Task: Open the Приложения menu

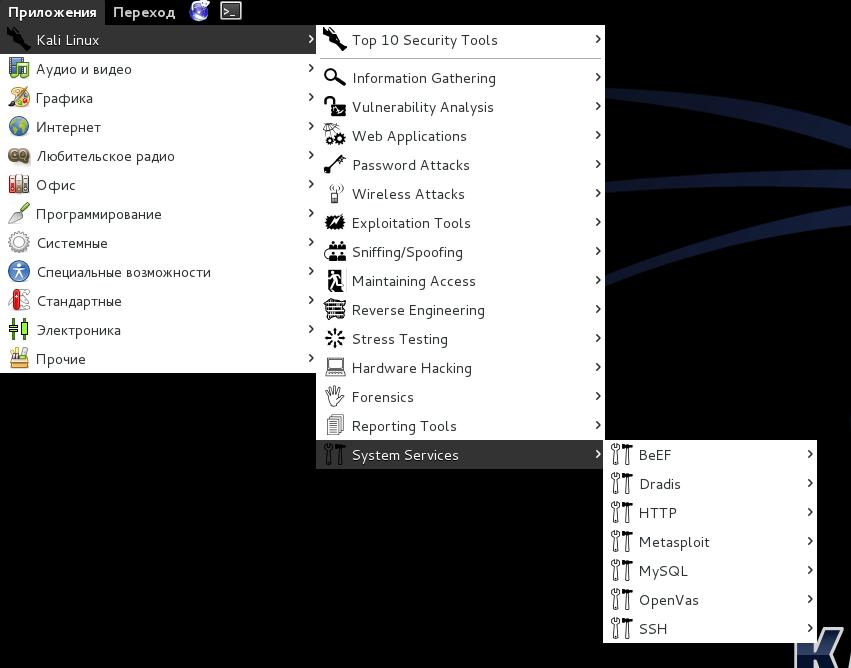Action: point(52,12)
